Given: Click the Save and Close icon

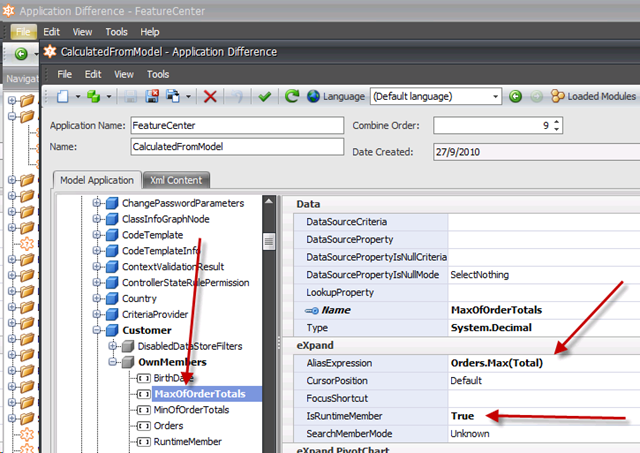Looking at the screenshot, I should [x=152, y=96].
